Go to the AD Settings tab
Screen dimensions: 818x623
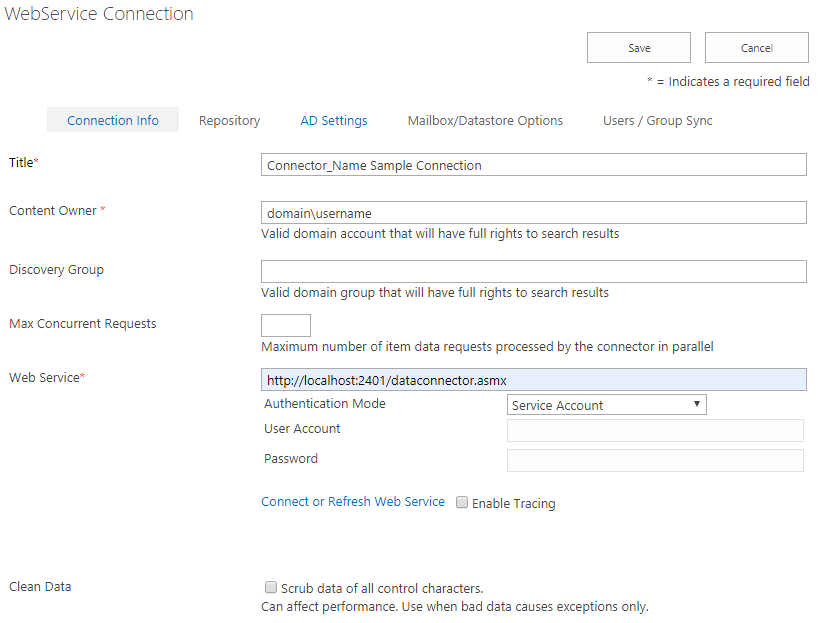click(334, 120)
